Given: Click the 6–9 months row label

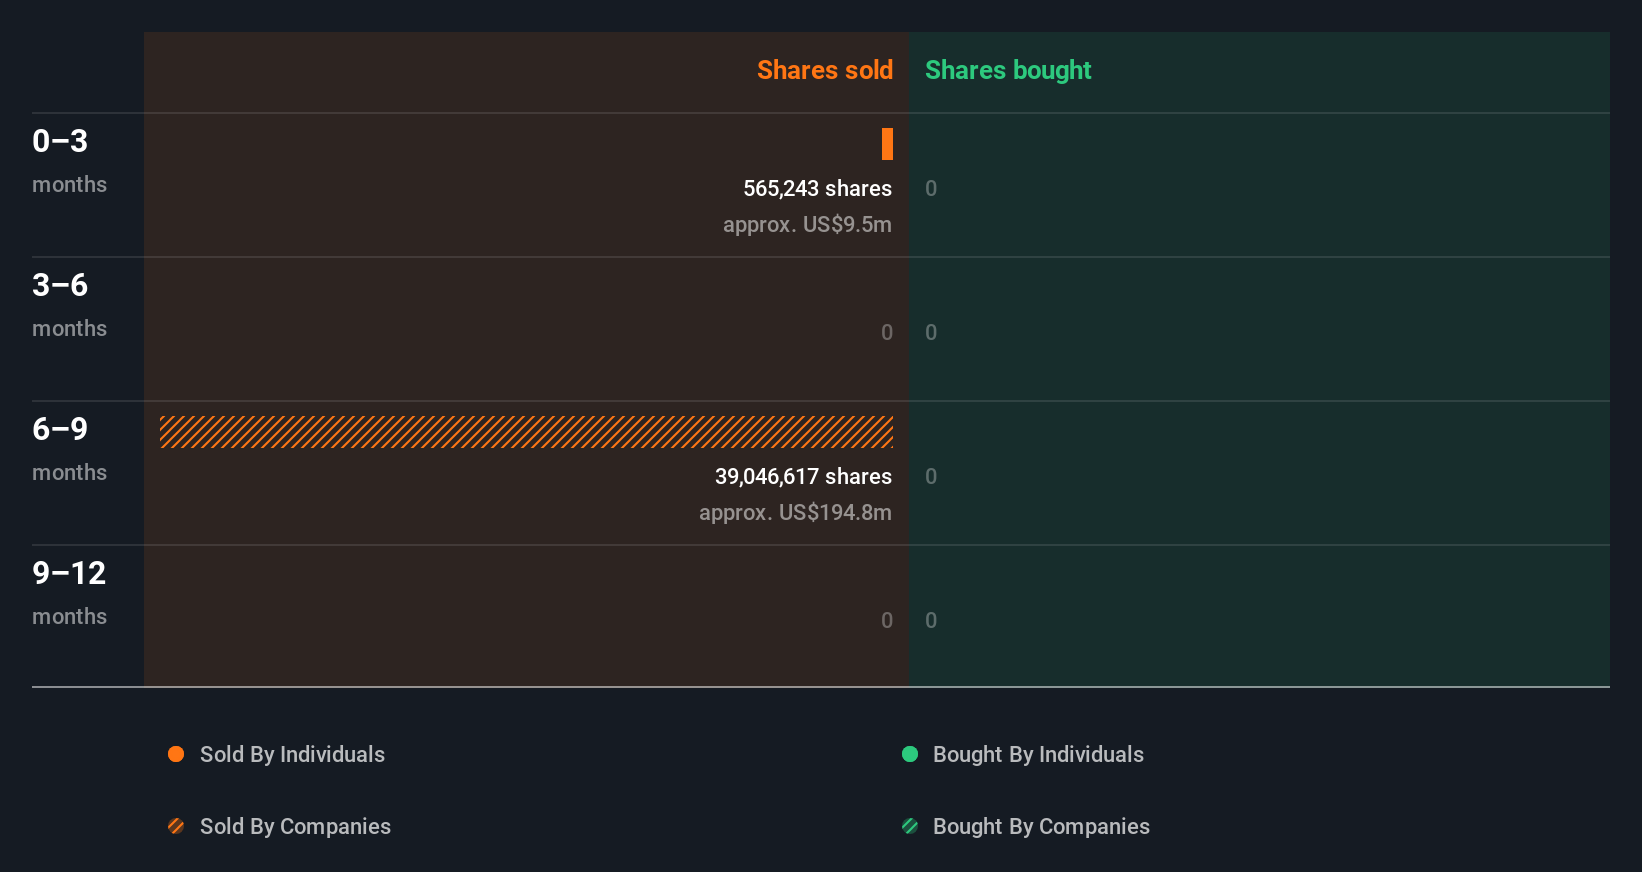Looking at the screenshot, I should [69, 448].
